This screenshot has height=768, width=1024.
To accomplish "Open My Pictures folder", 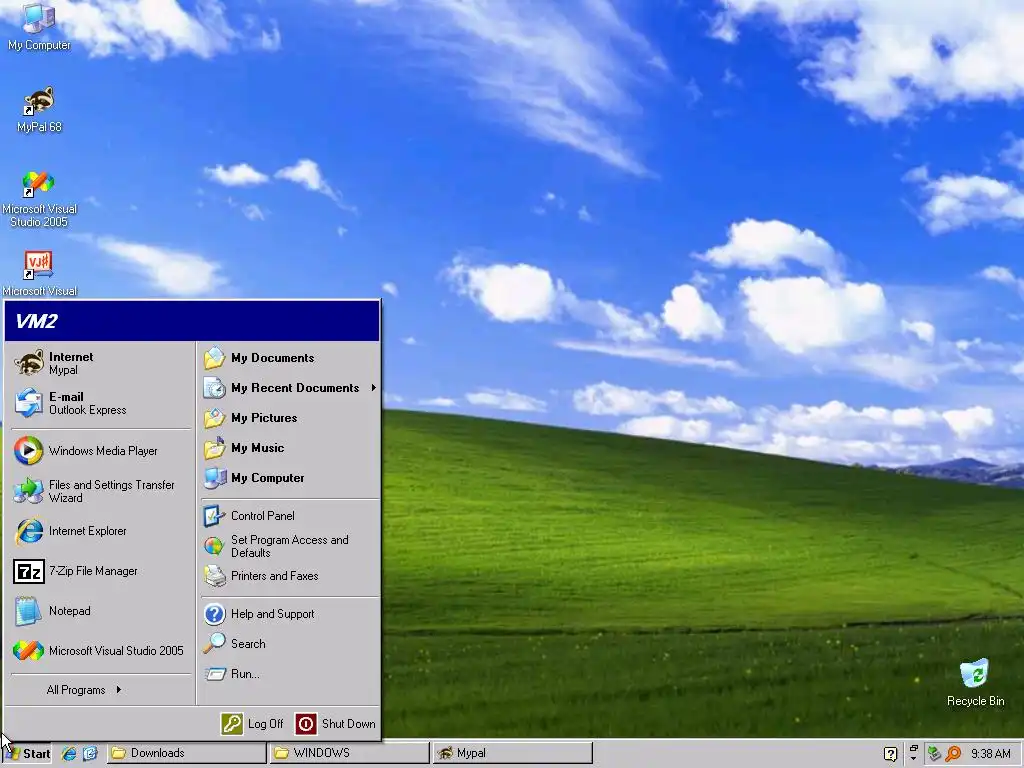I will click(x=290, y=418).
